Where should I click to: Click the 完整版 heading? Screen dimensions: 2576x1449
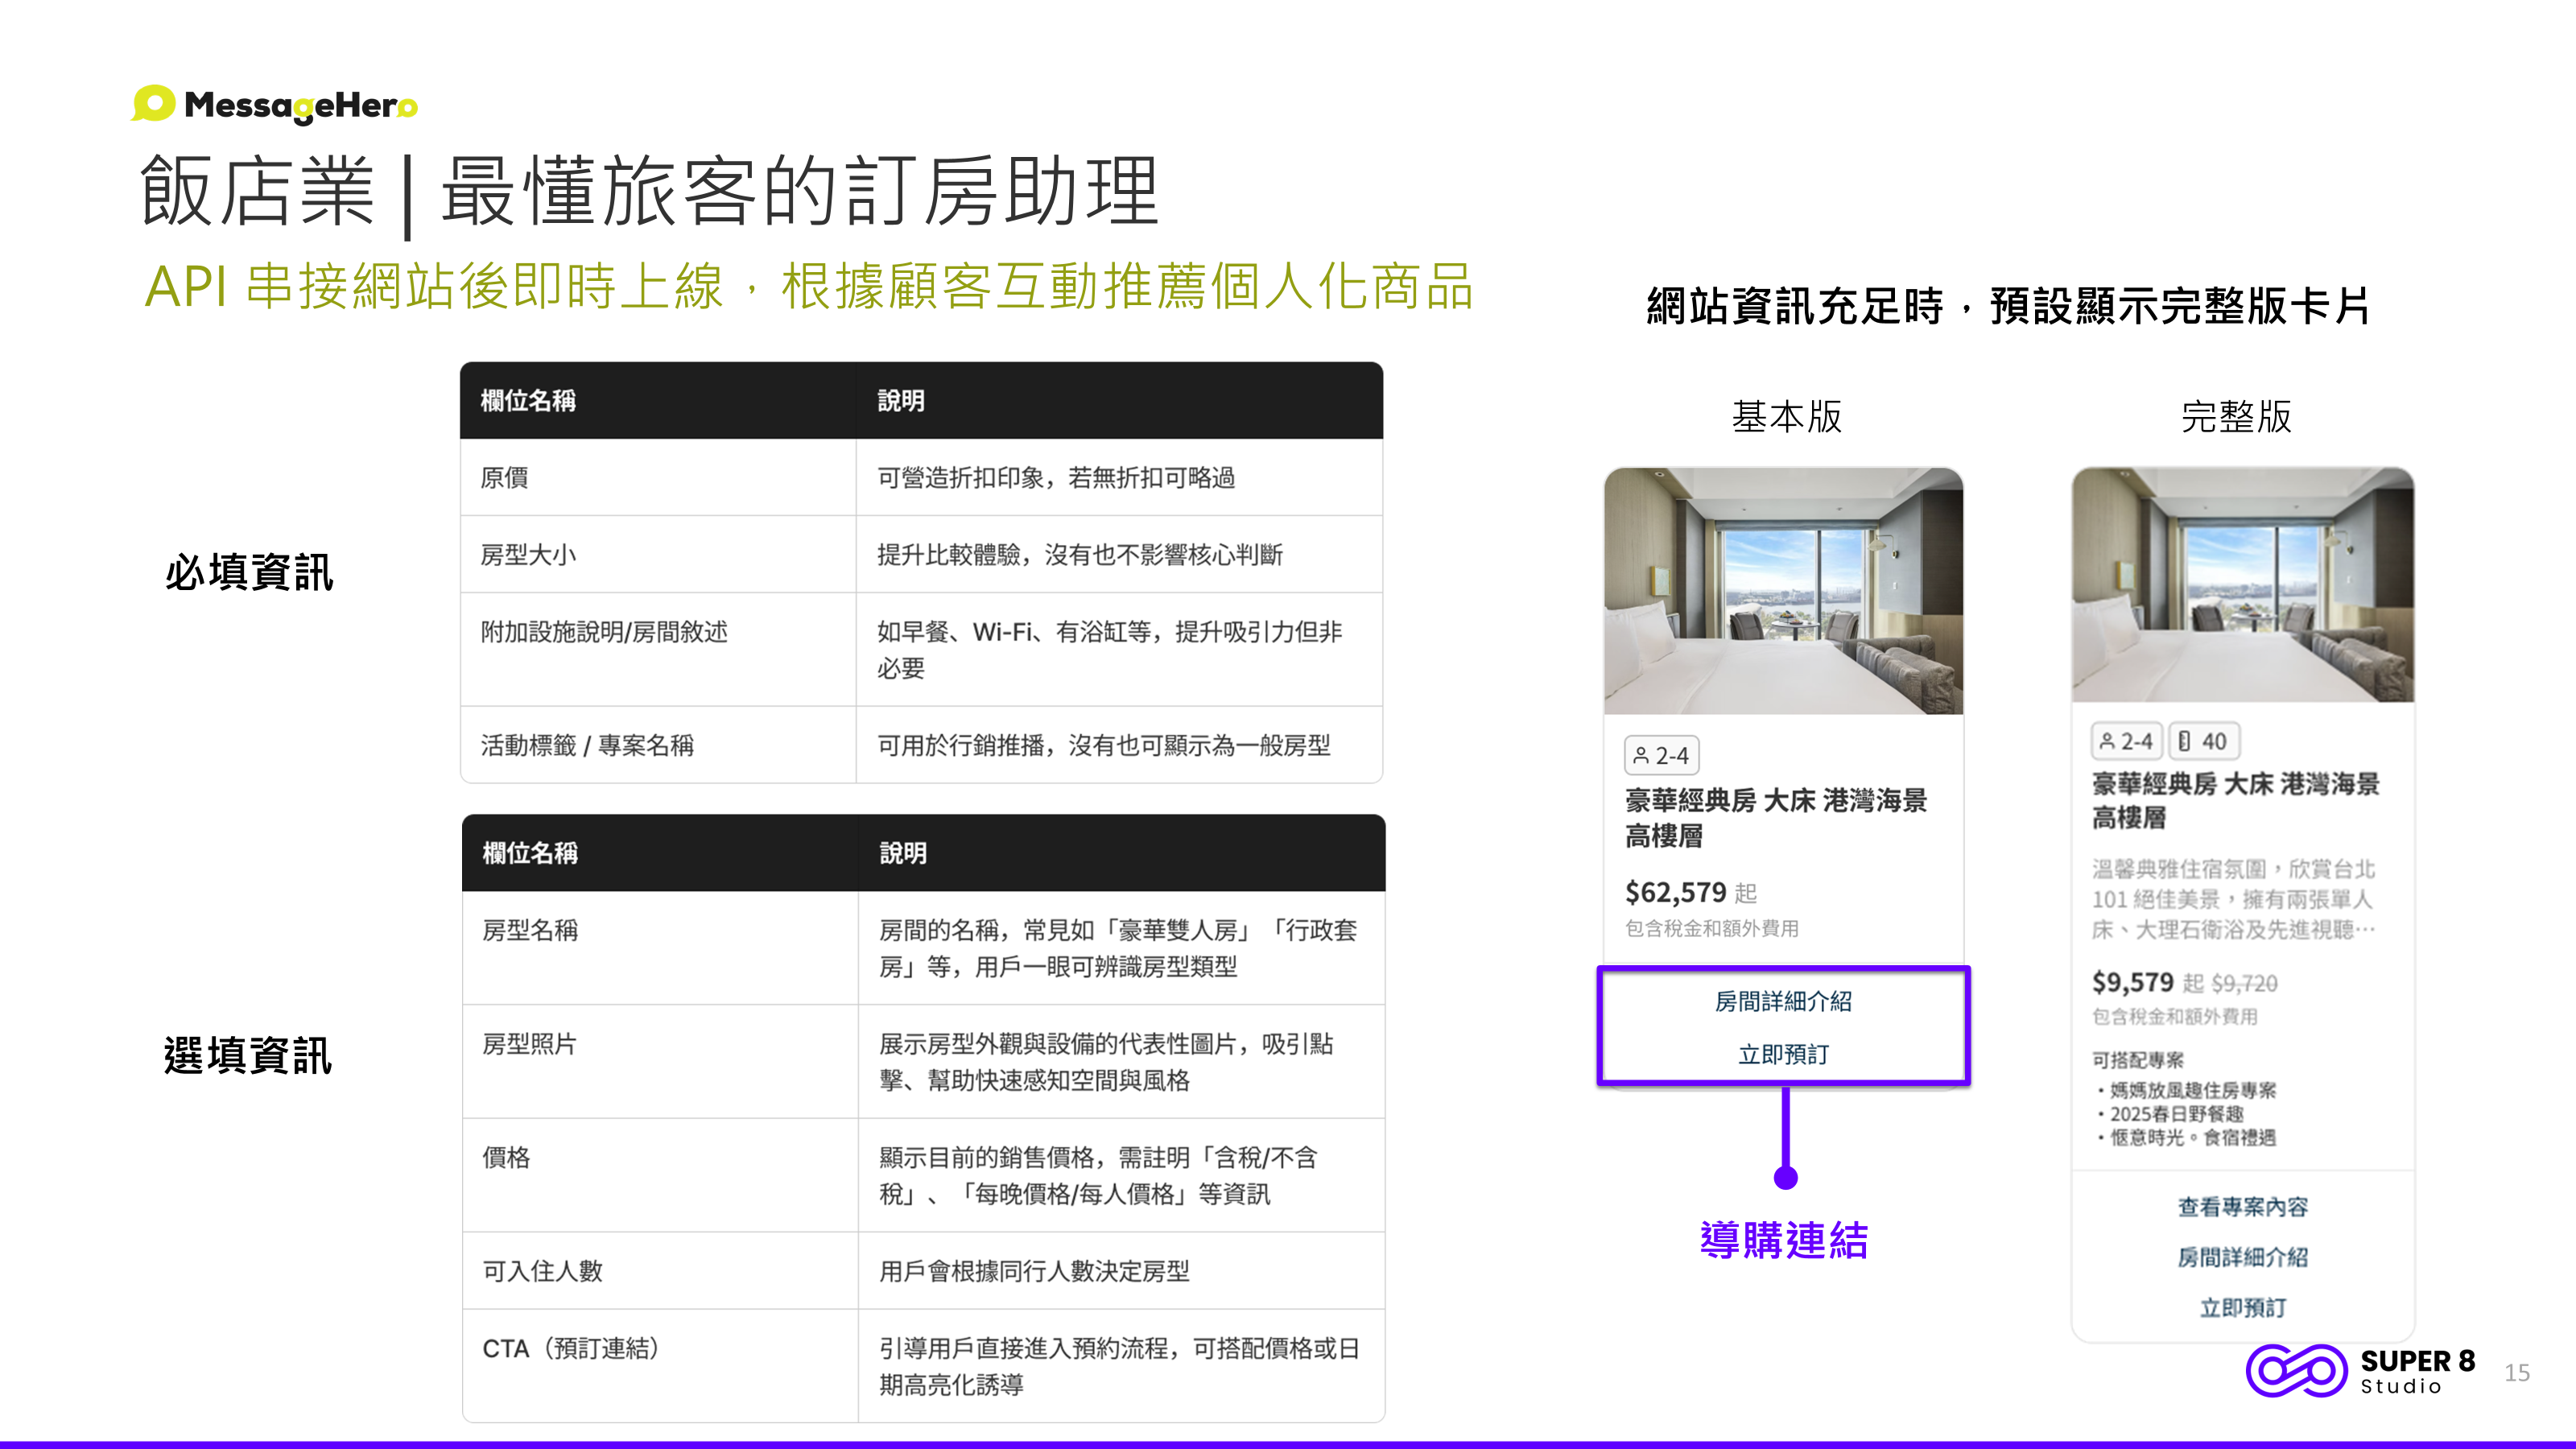point(2236,416)
